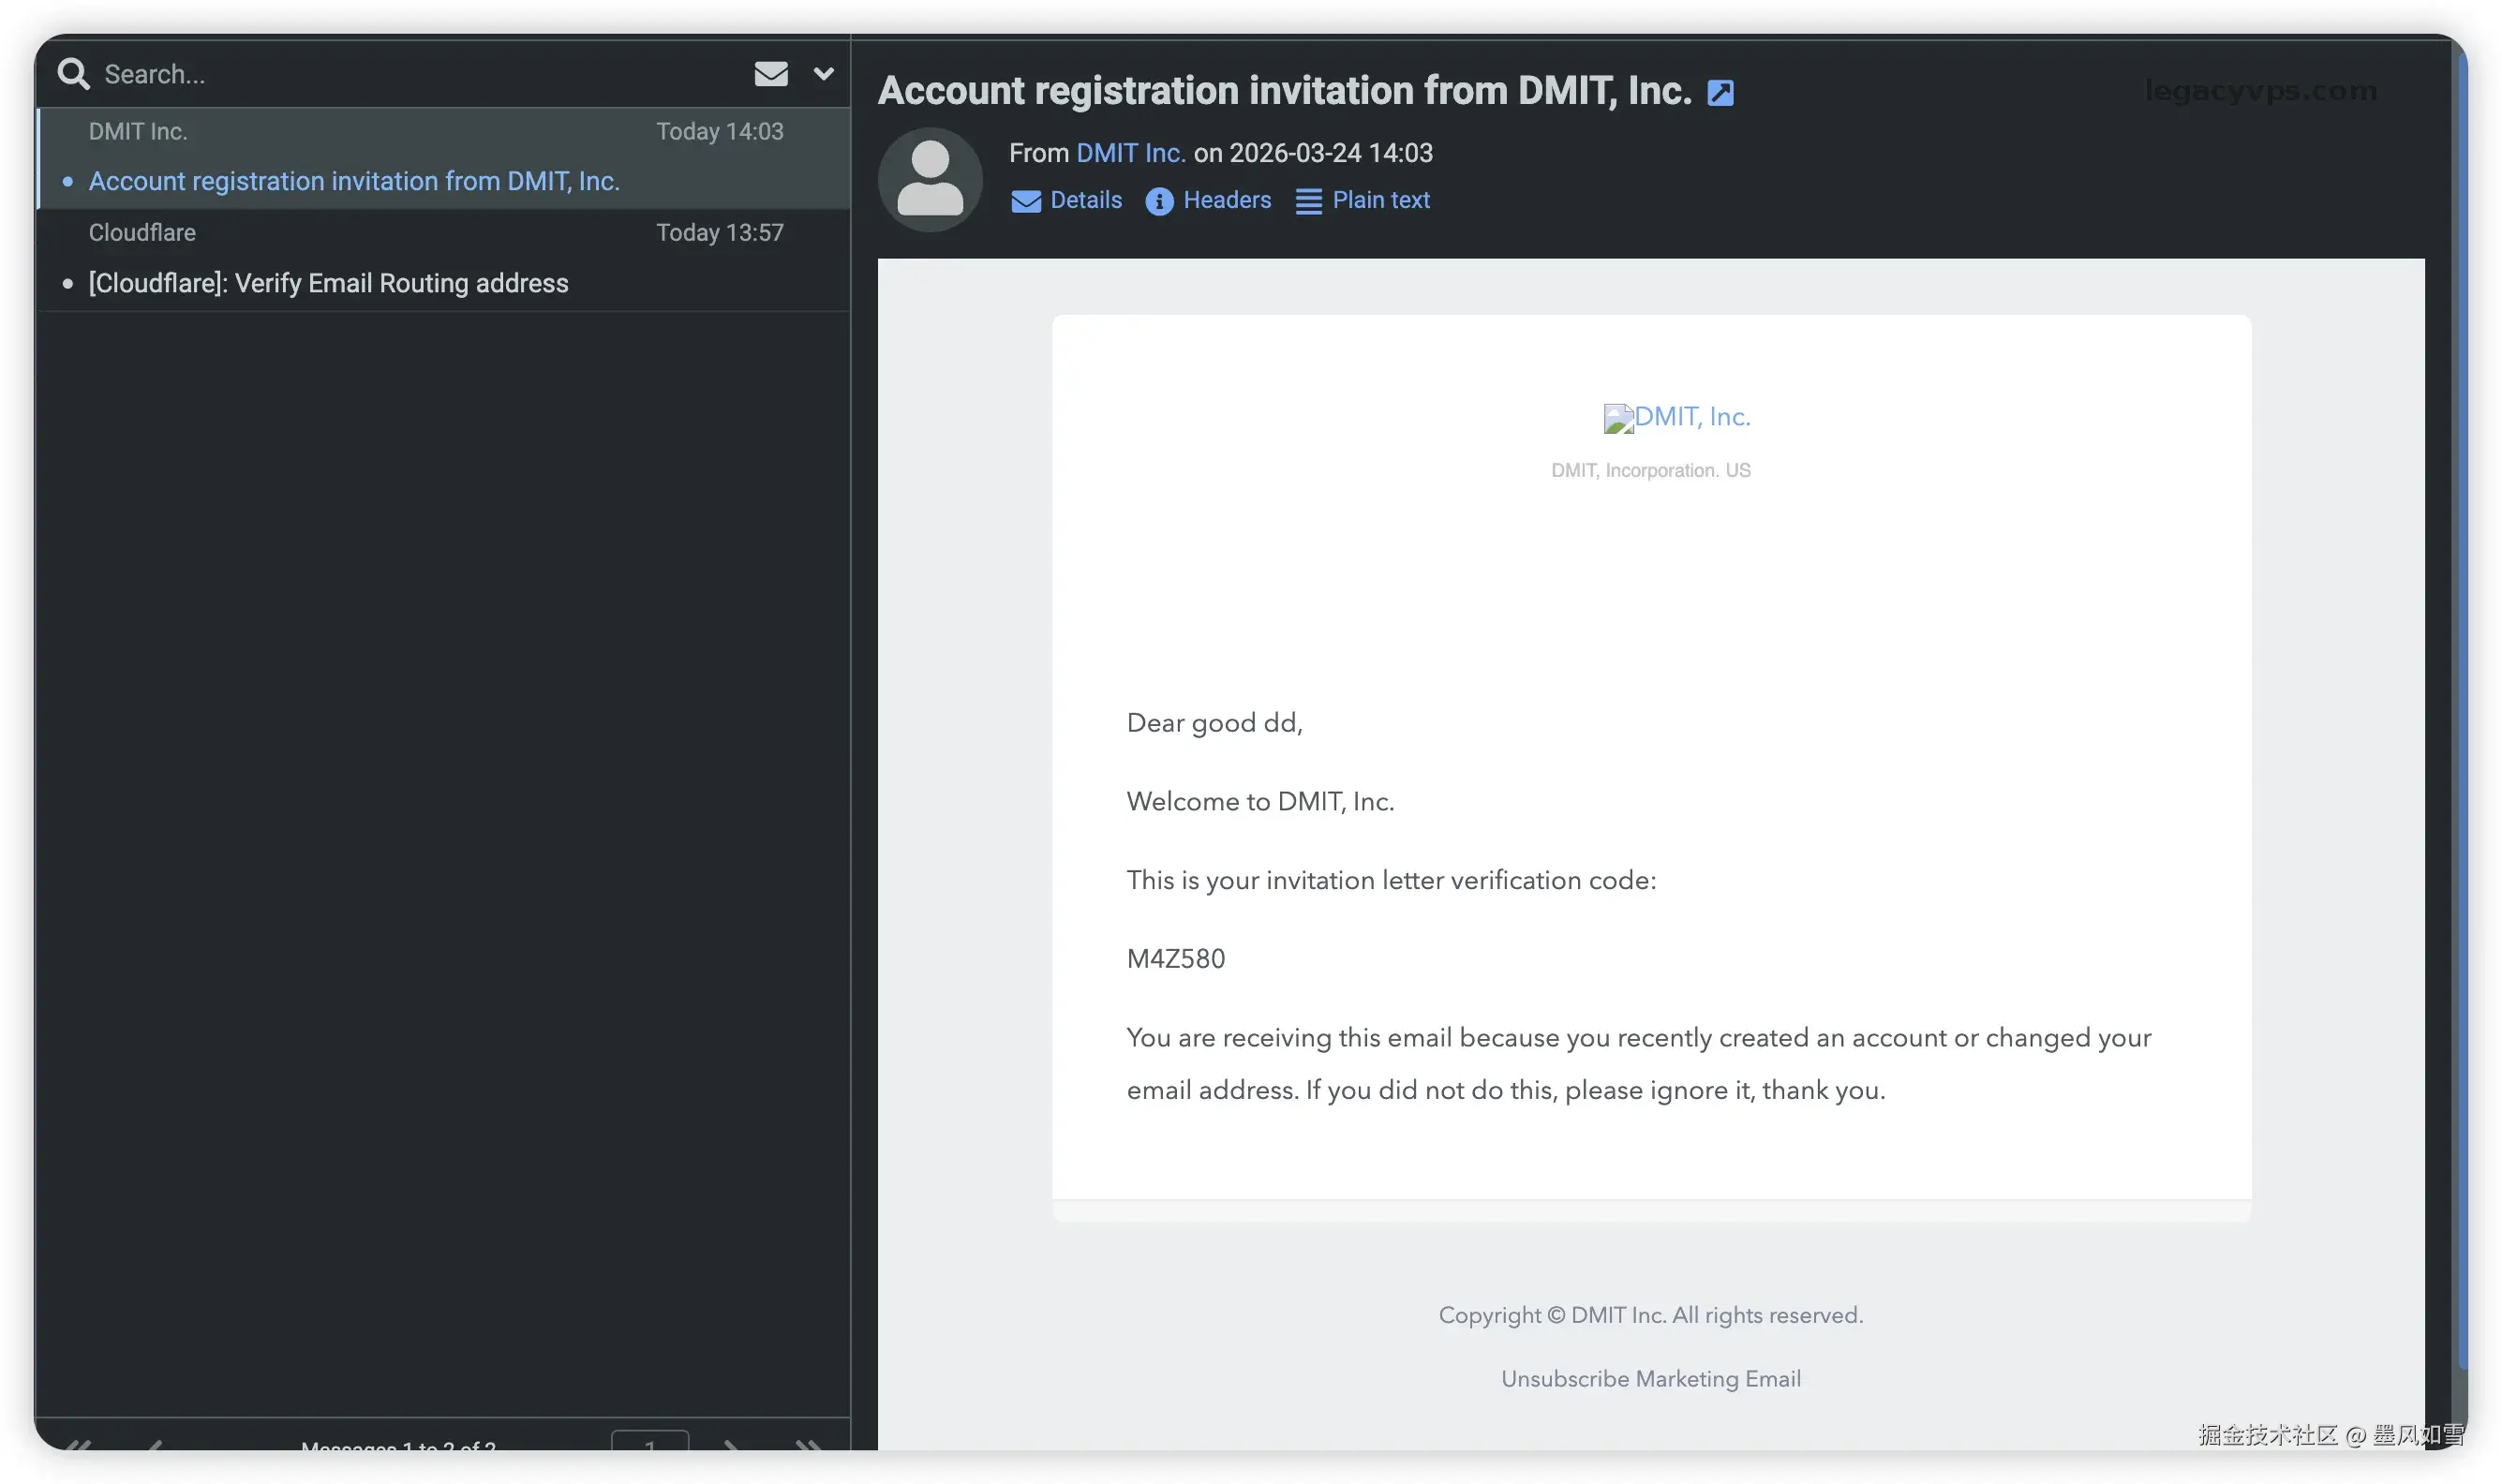2502x1484 pixels.
Task: Click the sender avatar placeholder
Action: (x=929, y=179)
